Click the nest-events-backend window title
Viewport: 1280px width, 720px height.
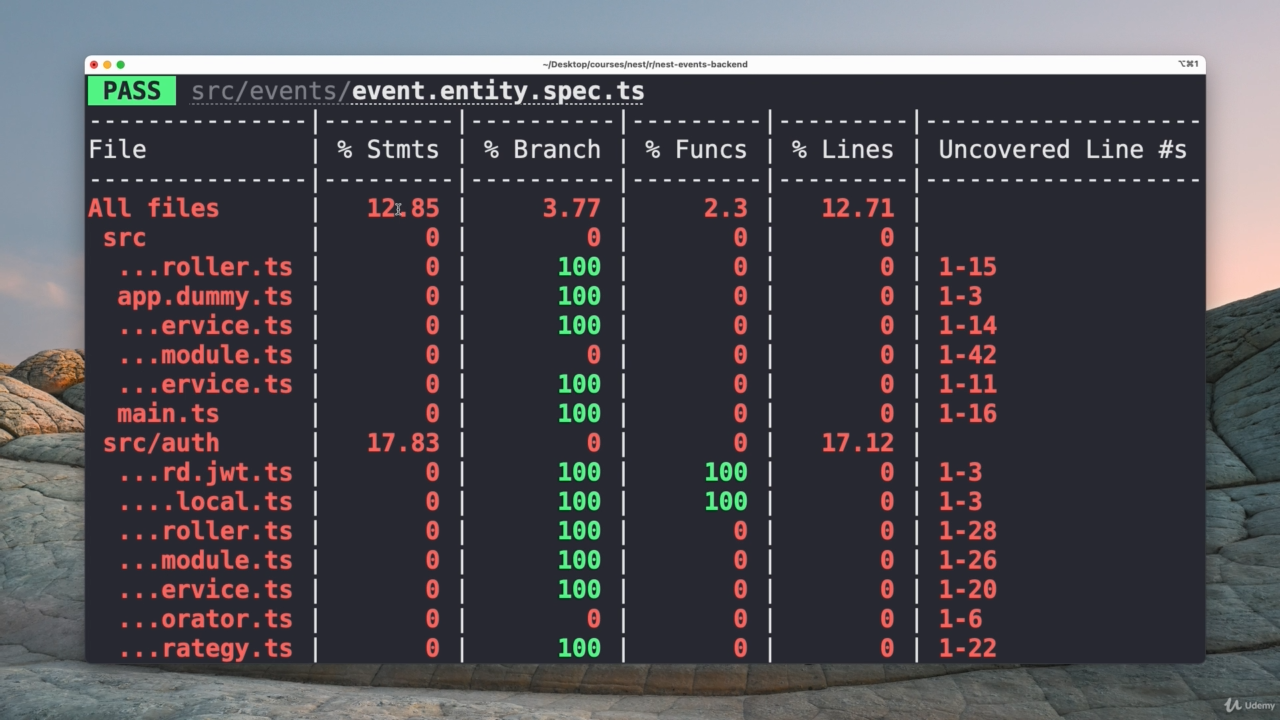(645, 64)
